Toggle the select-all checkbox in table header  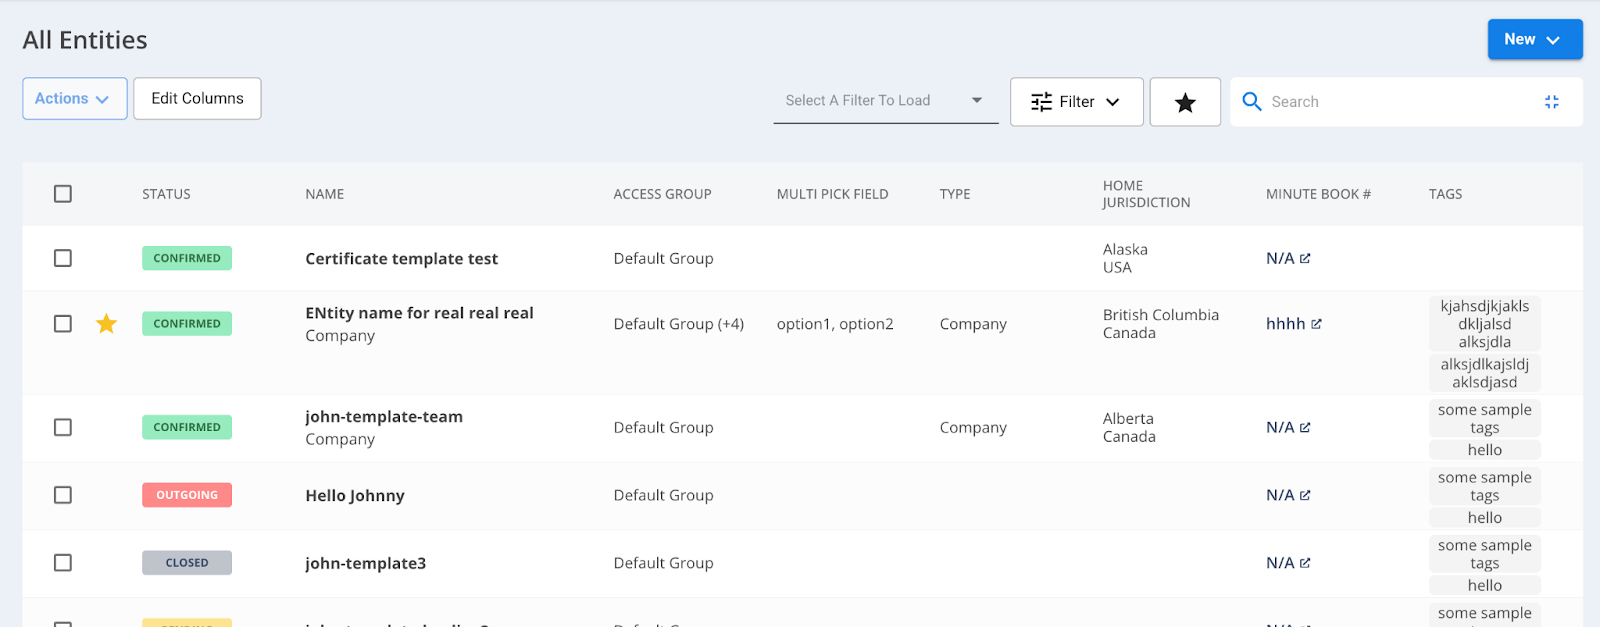(63, 194)
